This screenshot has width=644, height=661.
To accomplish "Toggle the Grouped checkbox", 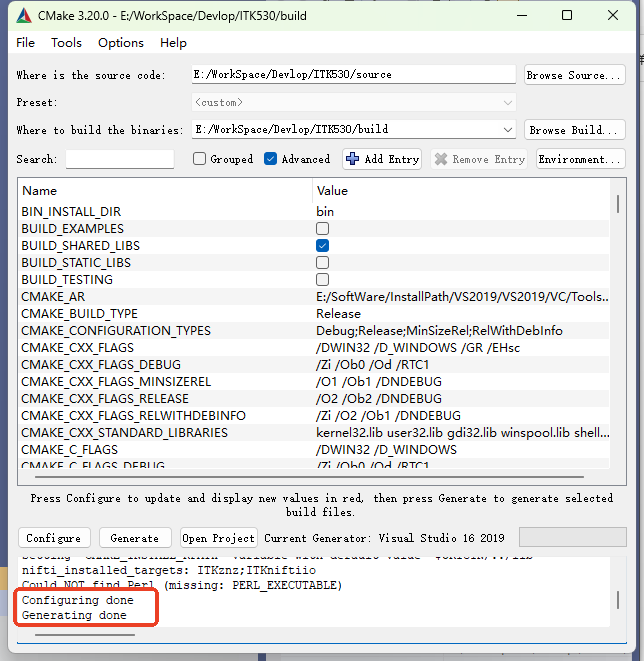I will (x=199, y=159).
